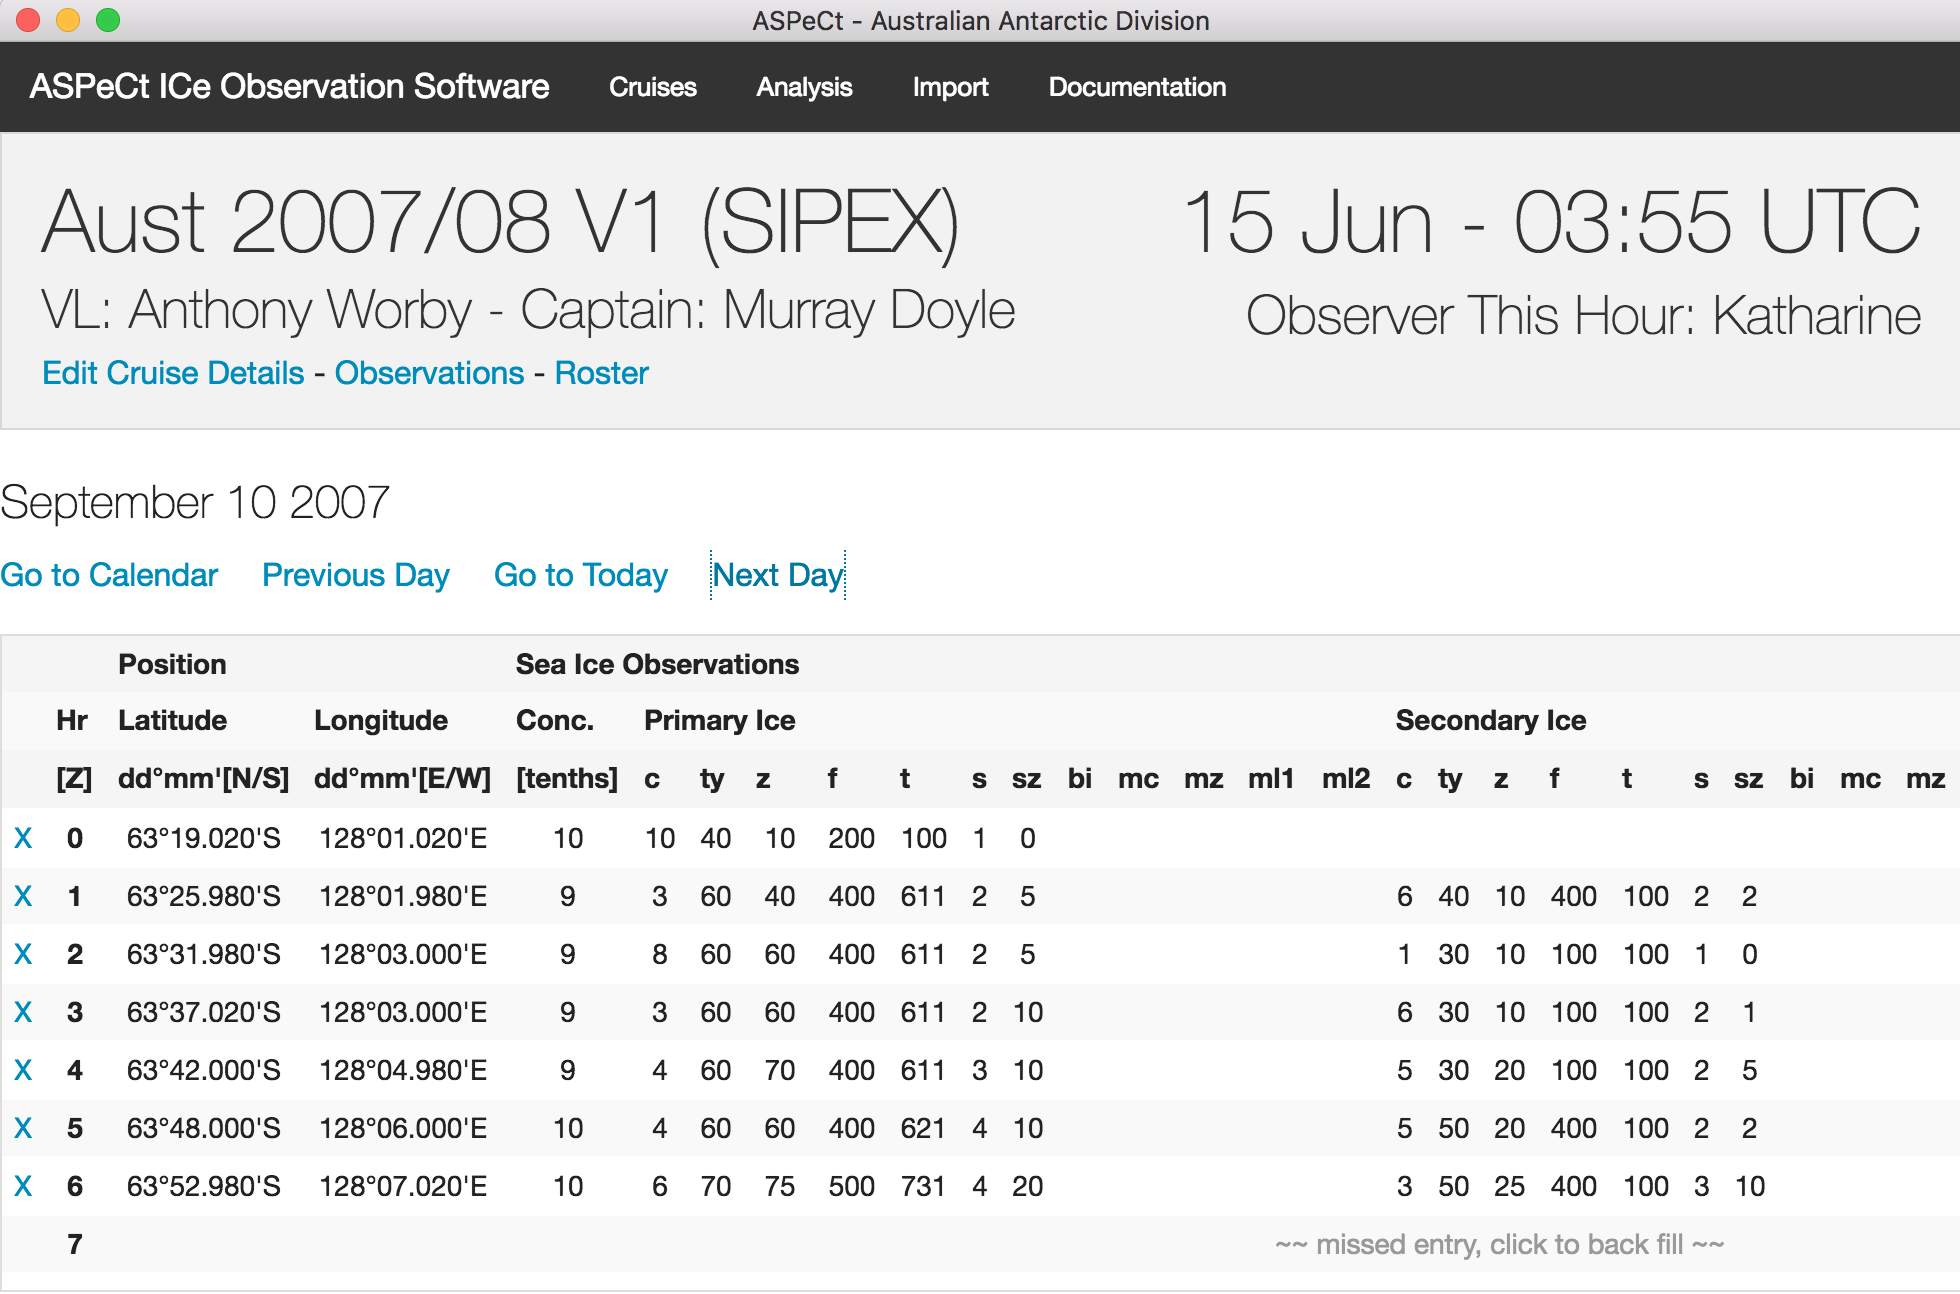This screenshot has width=1960, height=1294.
Task: Select longitude 128°01.980'E cell
Action: [403, 896]
